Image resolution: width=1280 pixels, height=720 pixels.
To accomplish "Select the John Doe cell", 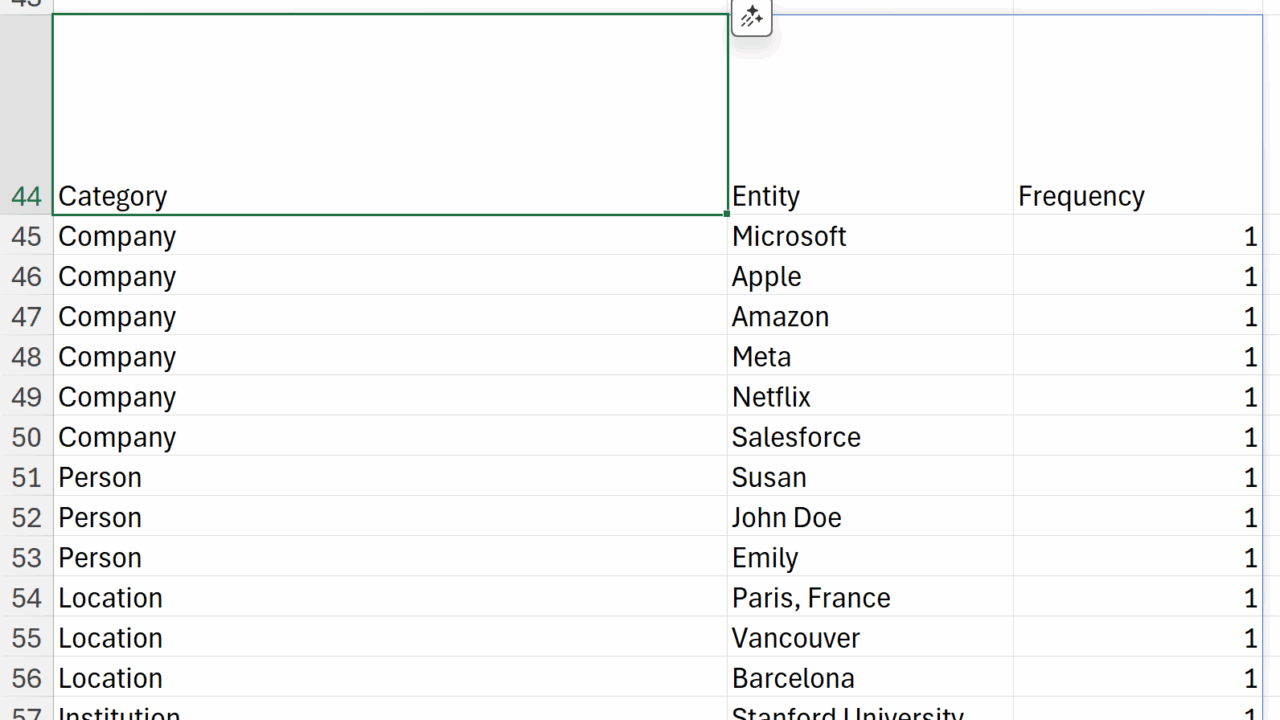I will [x=870, y=517].
